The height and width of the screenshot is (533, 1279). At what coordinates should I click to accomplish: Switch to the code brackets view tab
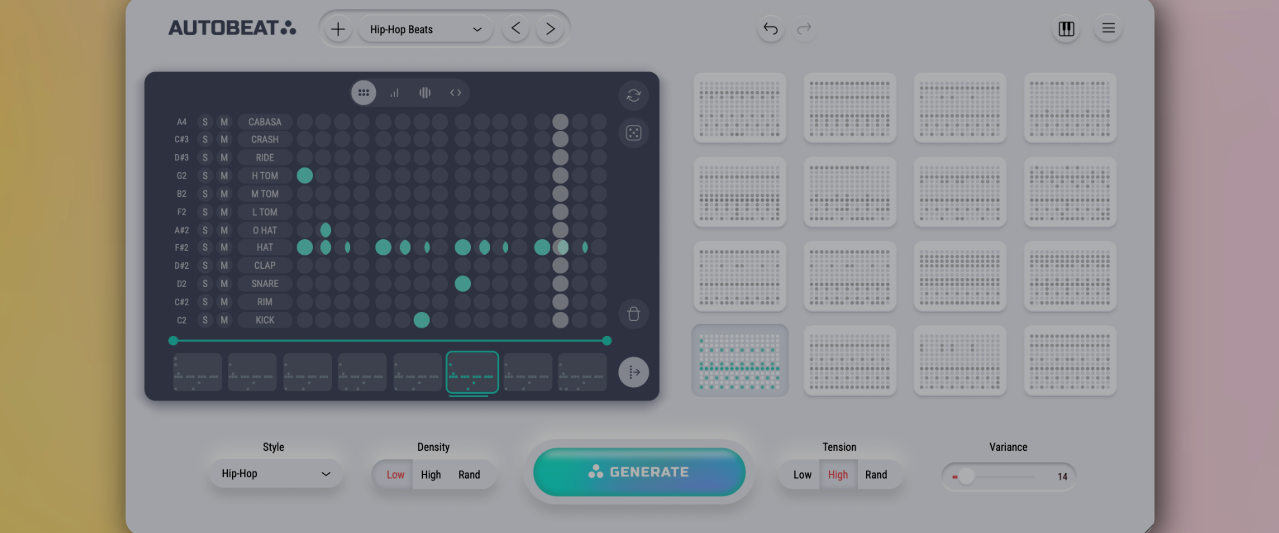[x=455, y=93]
